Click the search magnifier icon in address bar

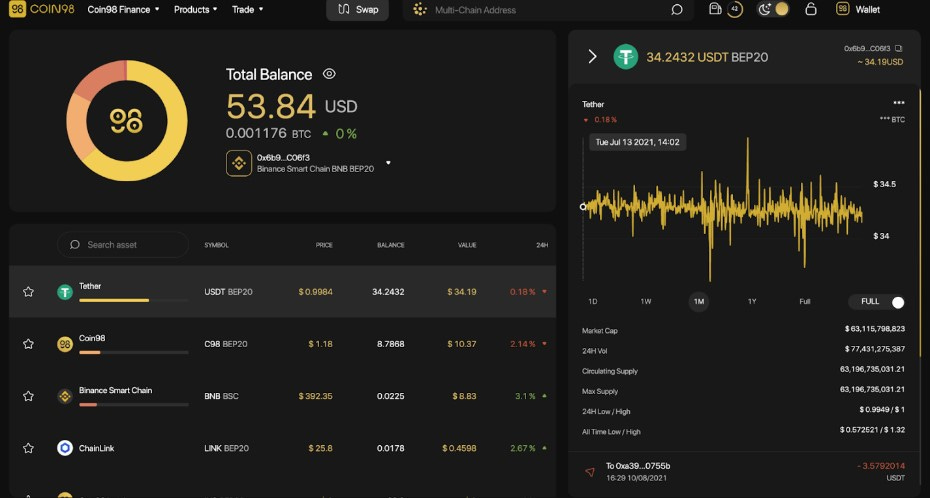[x=677, y=10]
